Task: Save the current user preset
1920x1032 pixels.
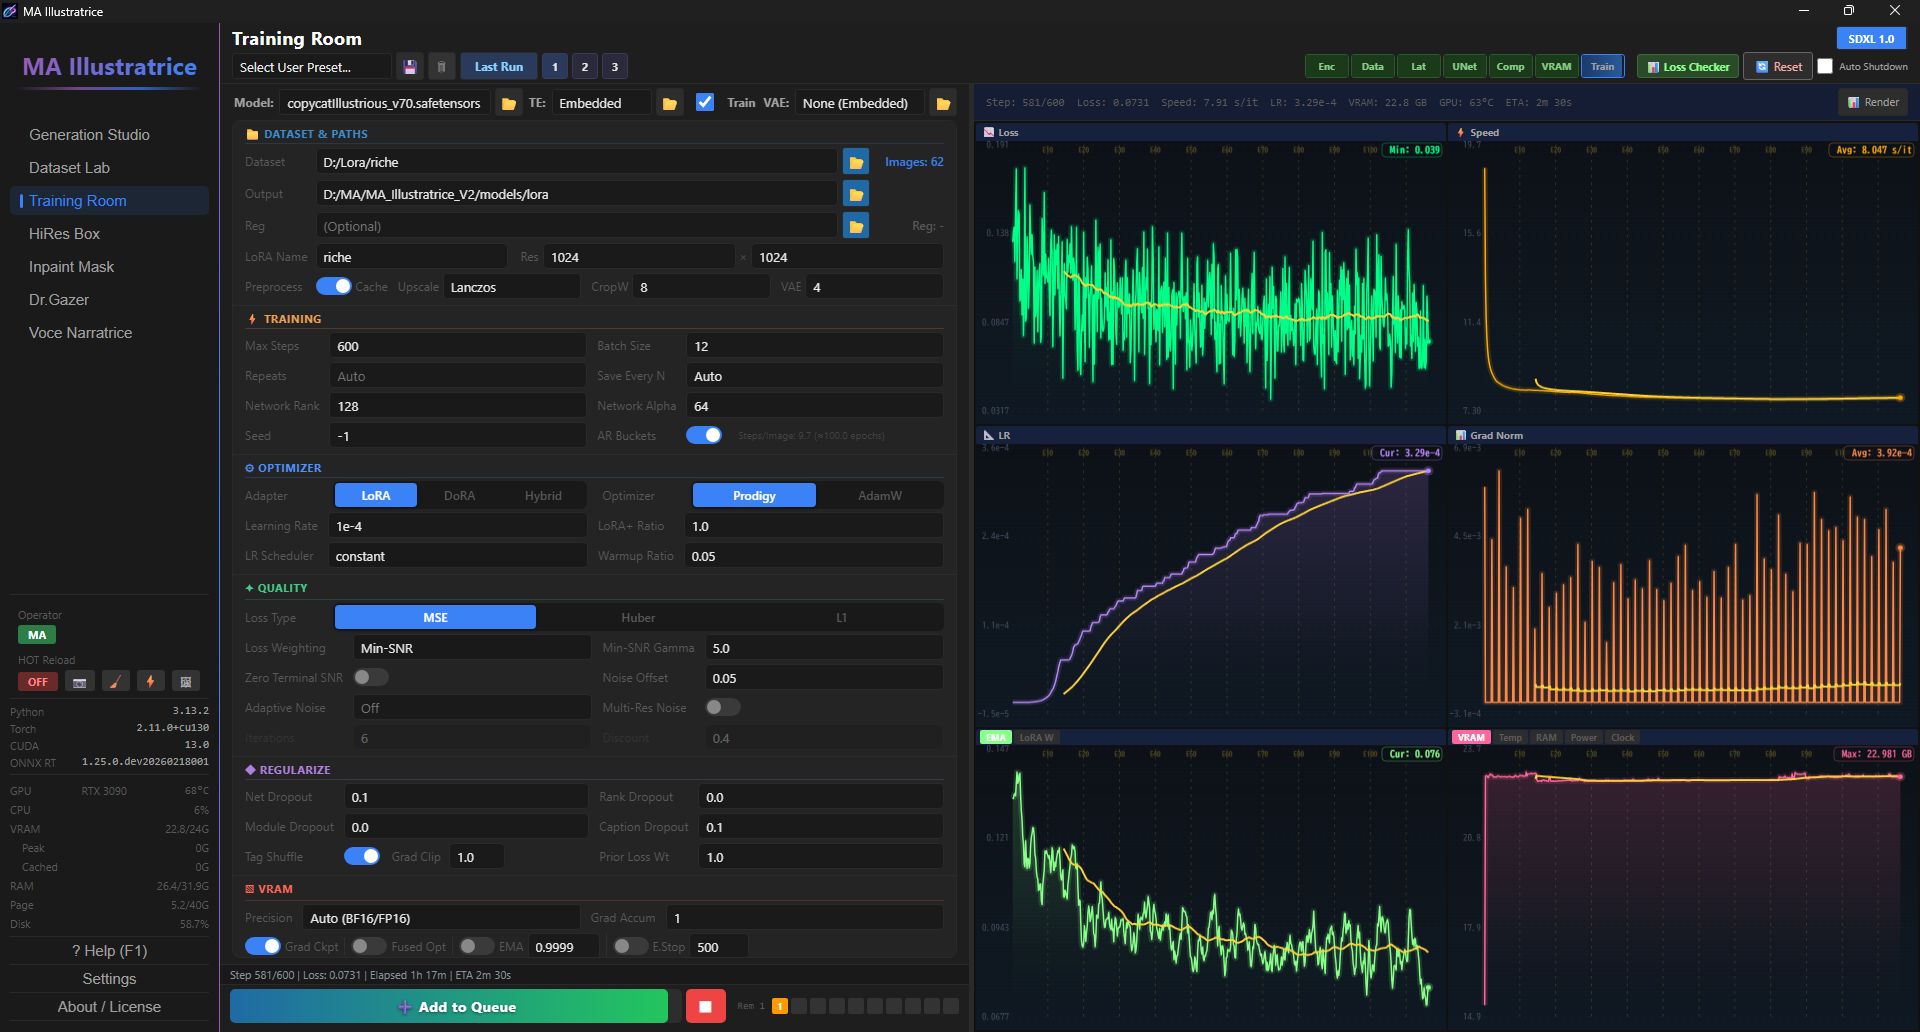Action: [x=410, y=67]
